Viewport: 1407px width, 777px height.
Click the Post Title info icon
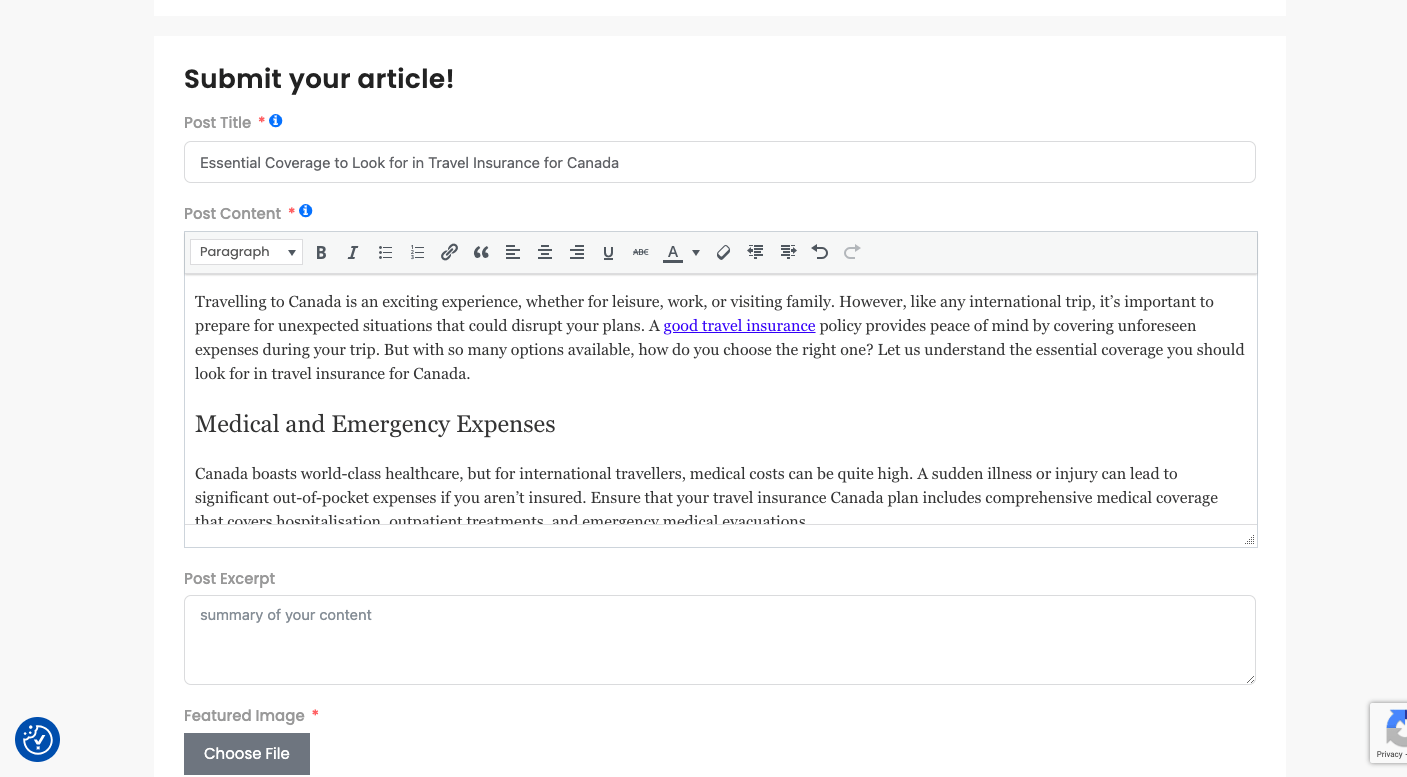point(276,121)
